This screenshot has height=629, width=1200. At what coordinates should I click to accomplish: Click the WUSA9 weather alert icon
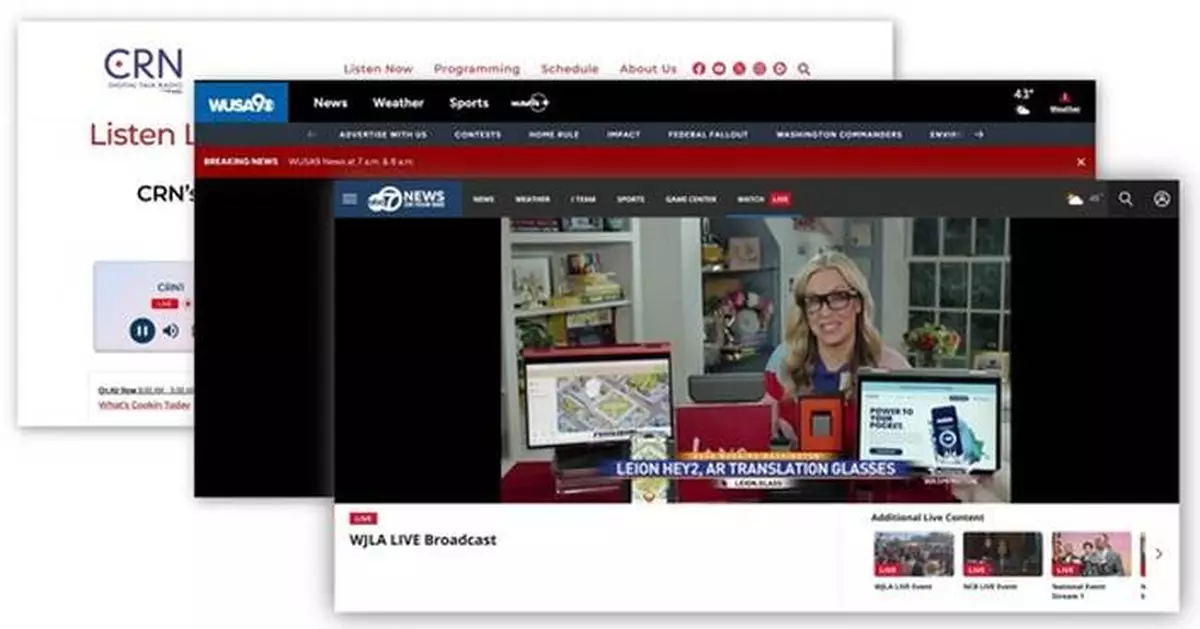pyautogui.click(x=1065, y=102)
